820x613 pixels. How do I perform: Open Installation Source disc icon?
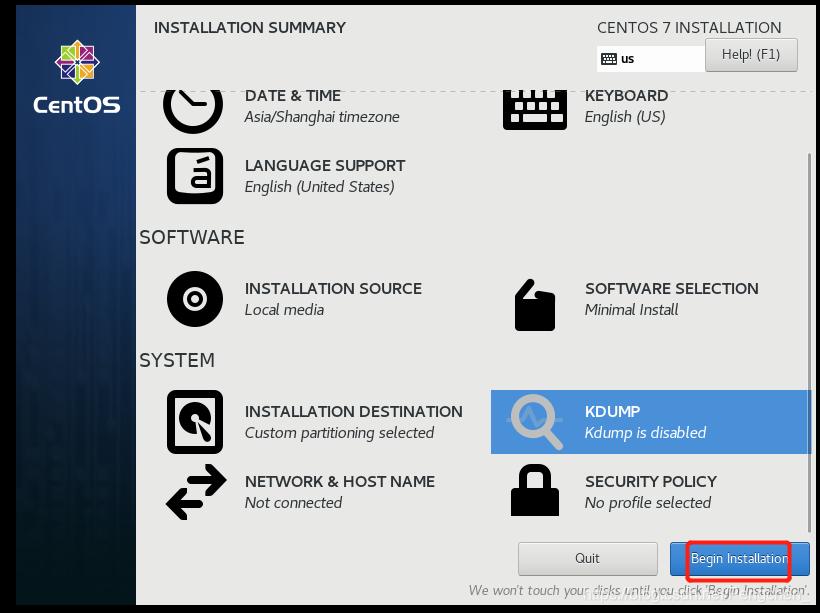(195, 299)
